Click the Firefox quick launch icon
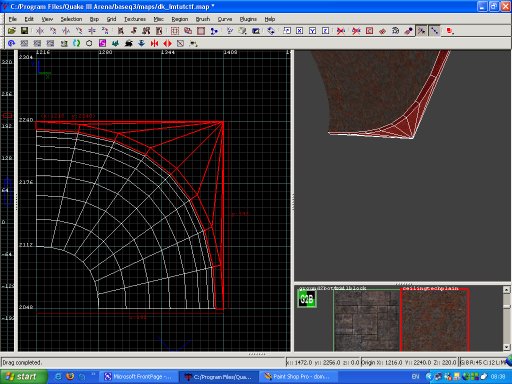512x384 pixels. click(70, 377)
